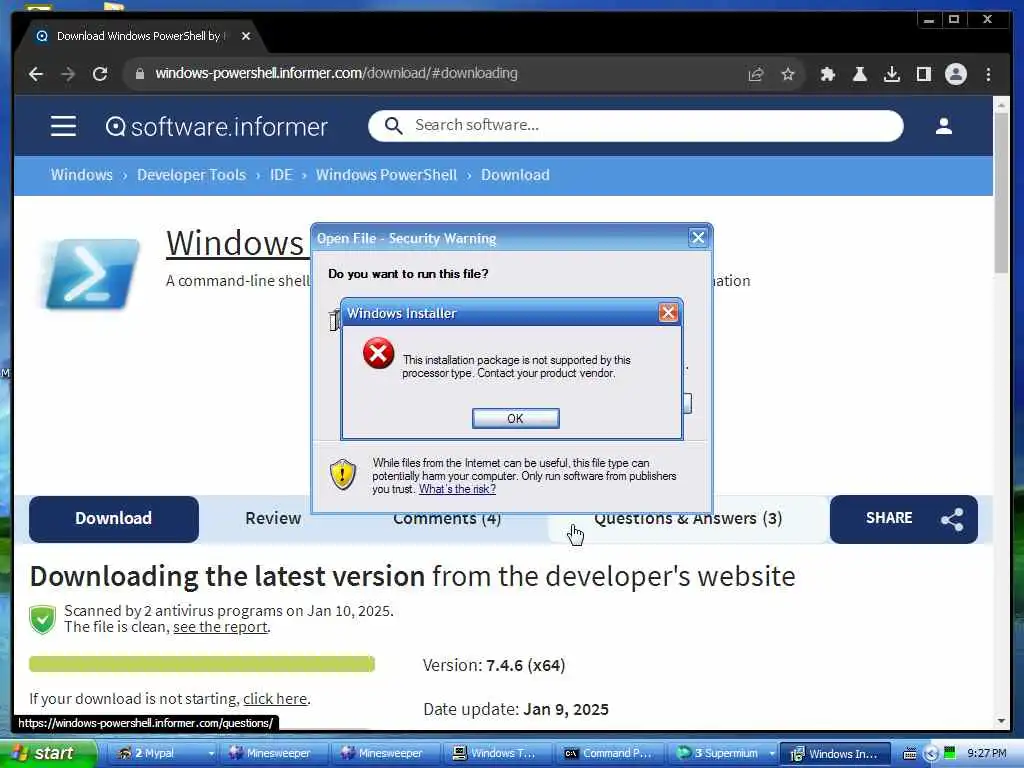Open the site user account icon
The height and width of the screenshot is (768, 1024).
(x=944, y=125)
